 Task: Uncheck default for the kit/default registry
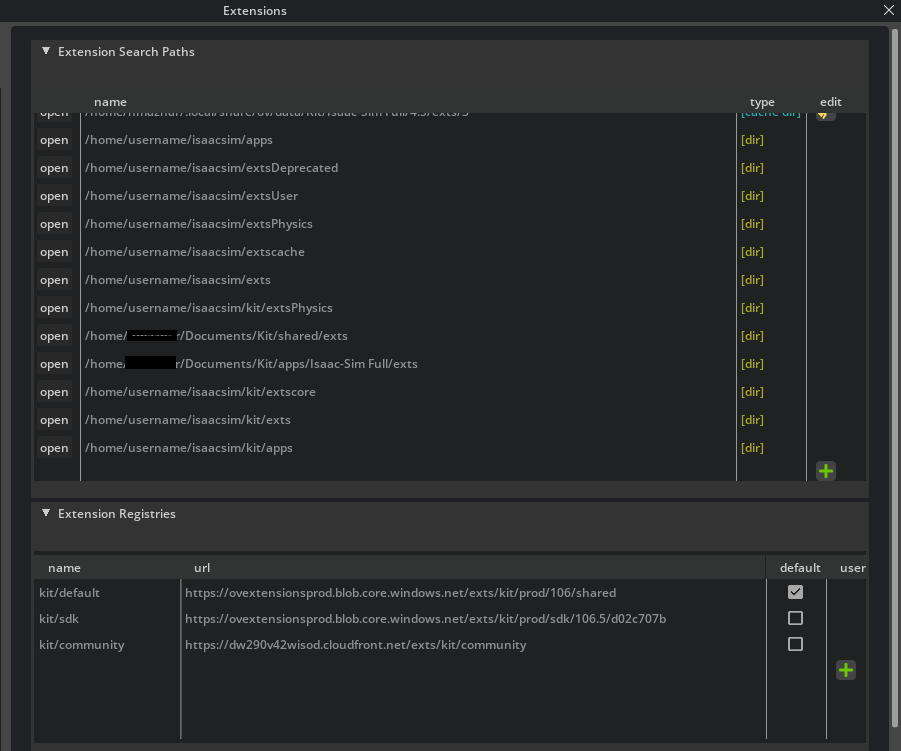tap(795, 591)
